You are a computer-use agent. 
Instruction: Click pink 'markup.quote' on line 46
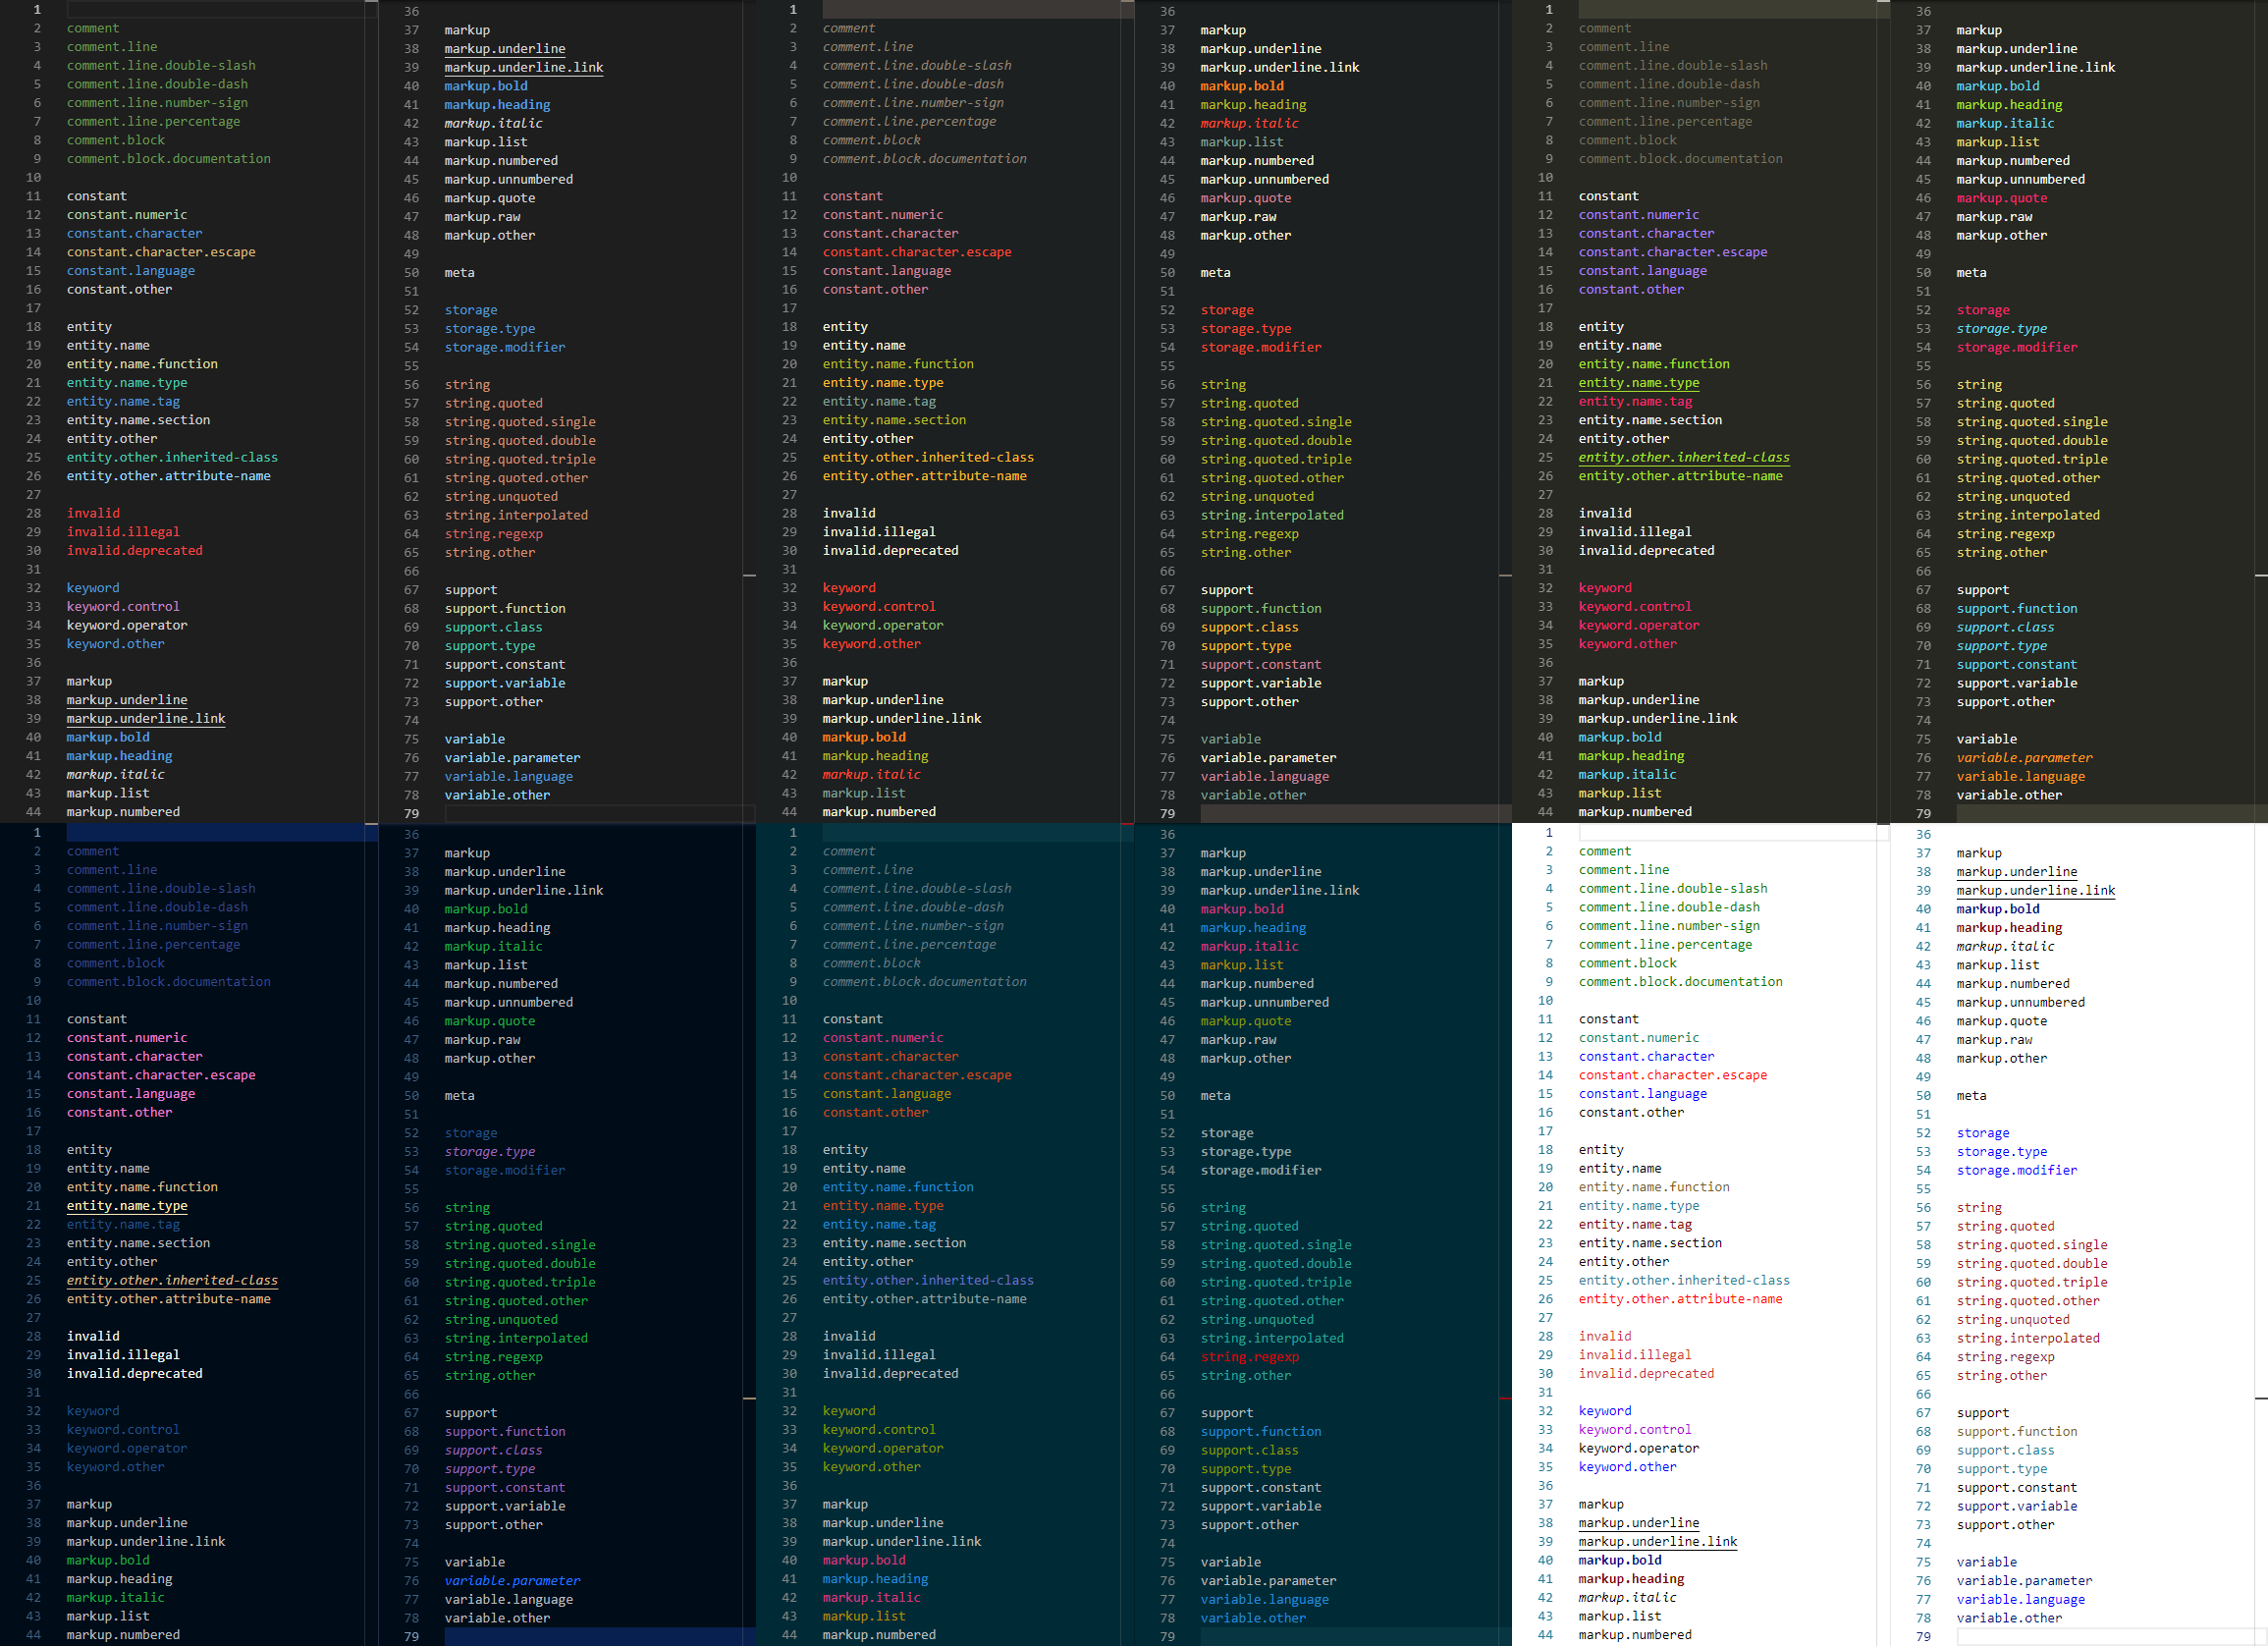pos(2001,198)
